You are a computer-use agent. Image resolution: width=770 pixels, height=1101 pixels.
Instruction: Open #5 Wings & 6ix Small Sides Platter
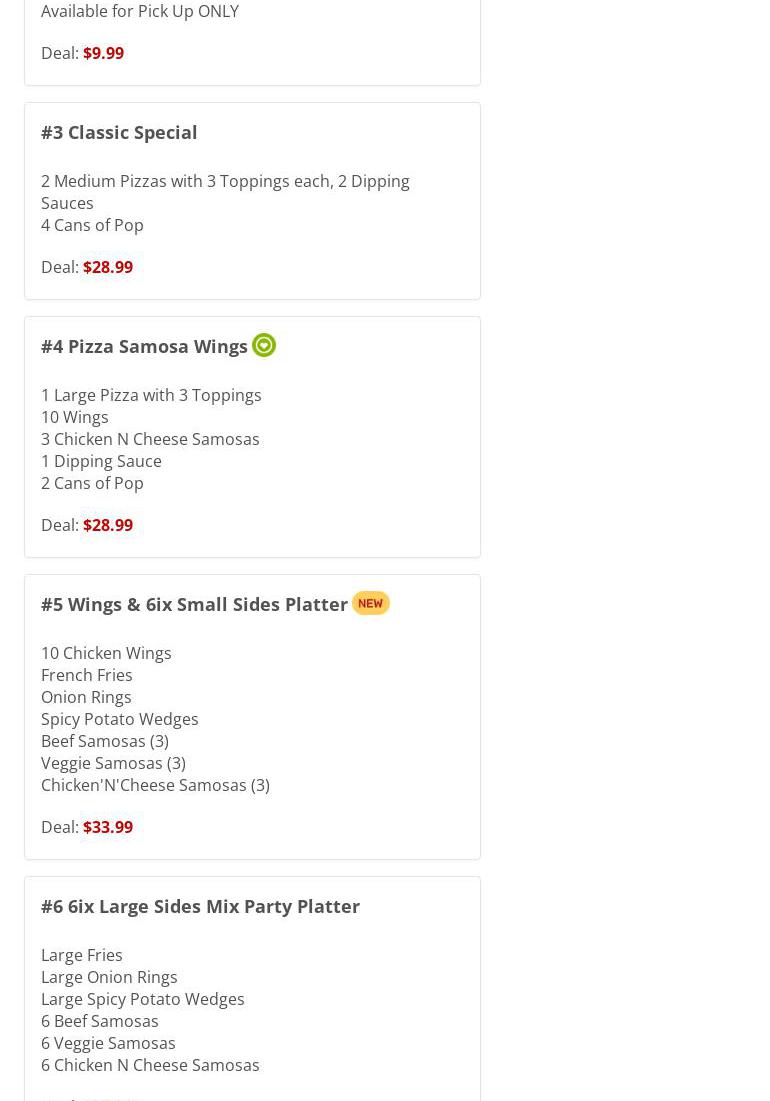pos(194,605)
